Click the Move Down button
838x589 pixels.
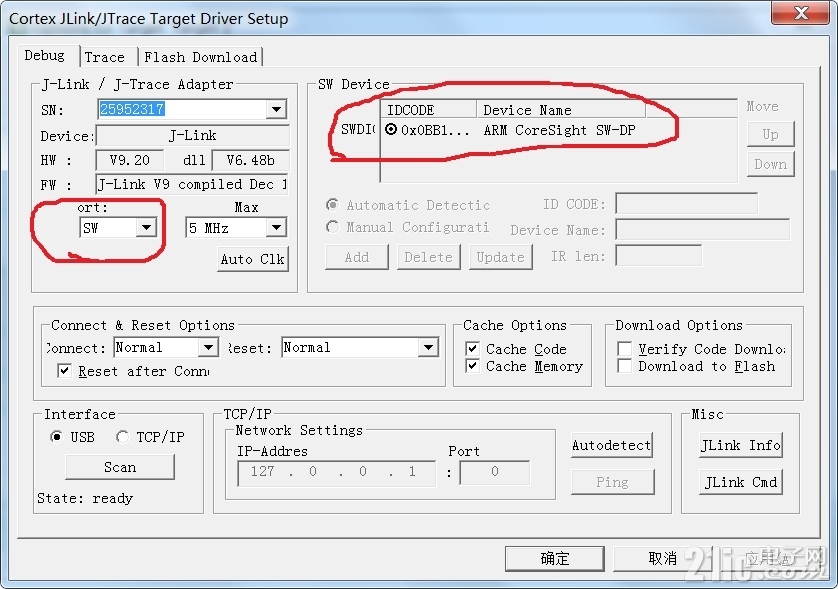770,164
